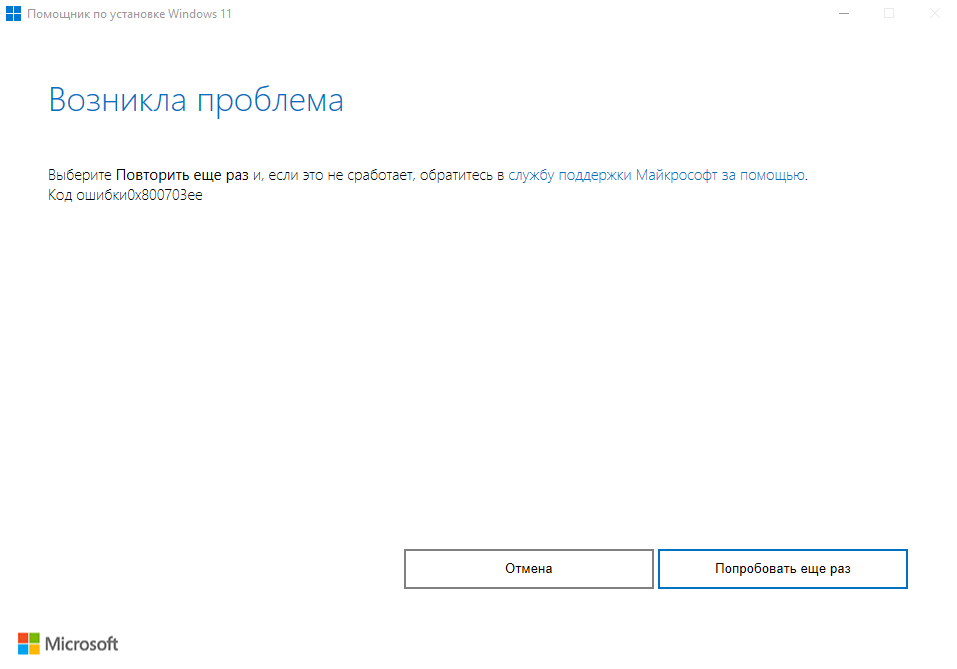Click the Windows logo in title bar
Image resolution: width=957 pixels, height=669 pixels.
pyautogui.click(x=13, y=13)
